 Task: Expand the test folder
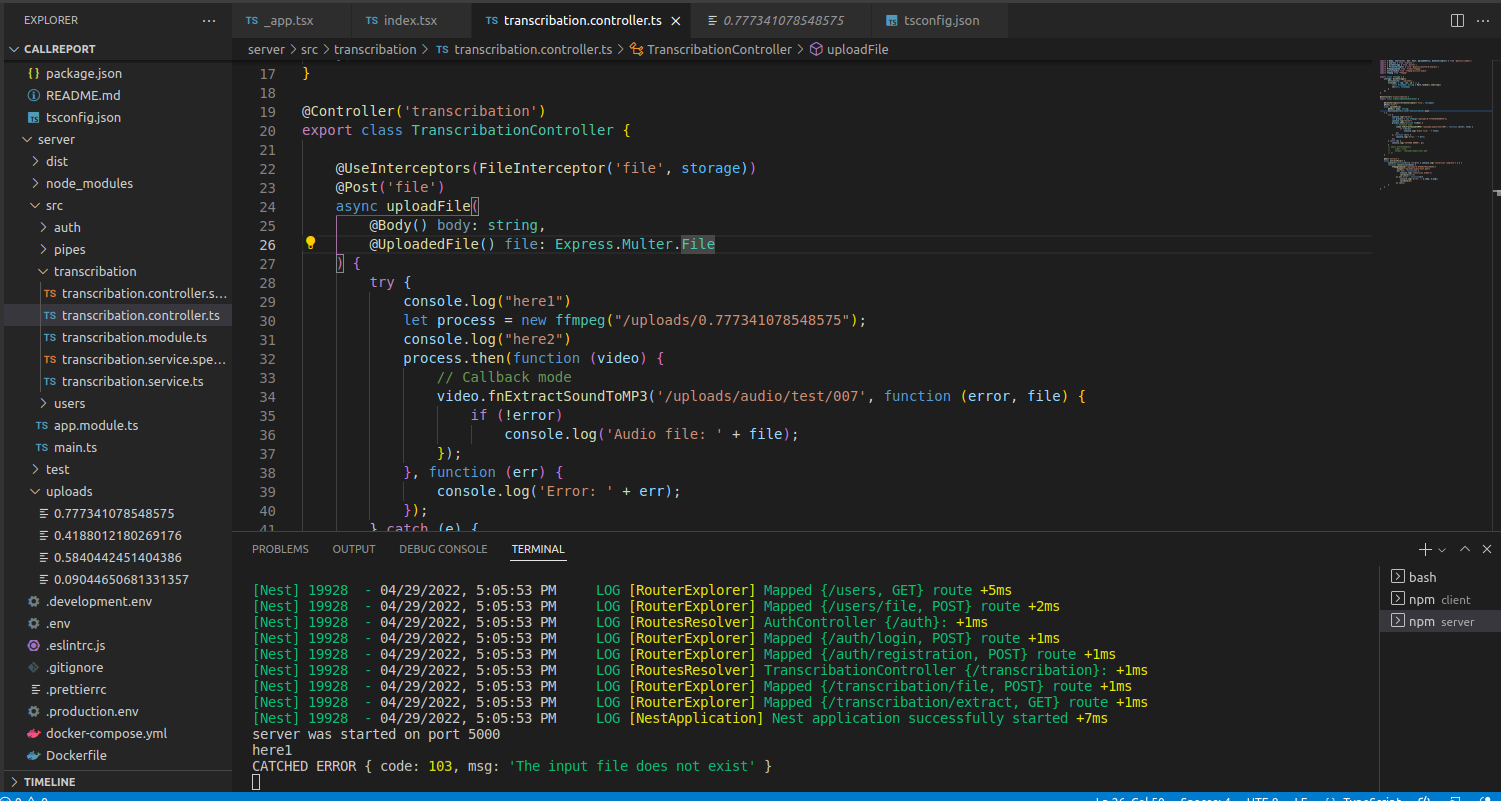point(118,469)
